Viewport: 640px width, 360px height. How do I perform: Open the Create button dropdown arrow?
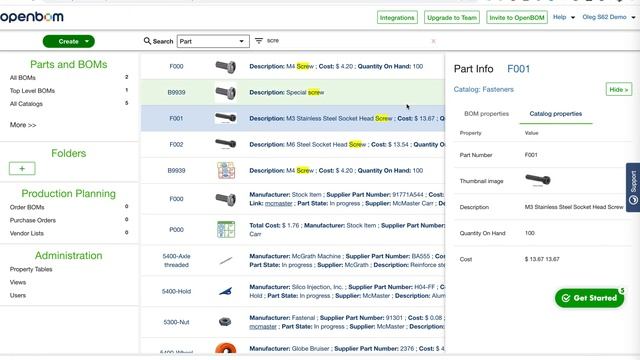point(87,41)
